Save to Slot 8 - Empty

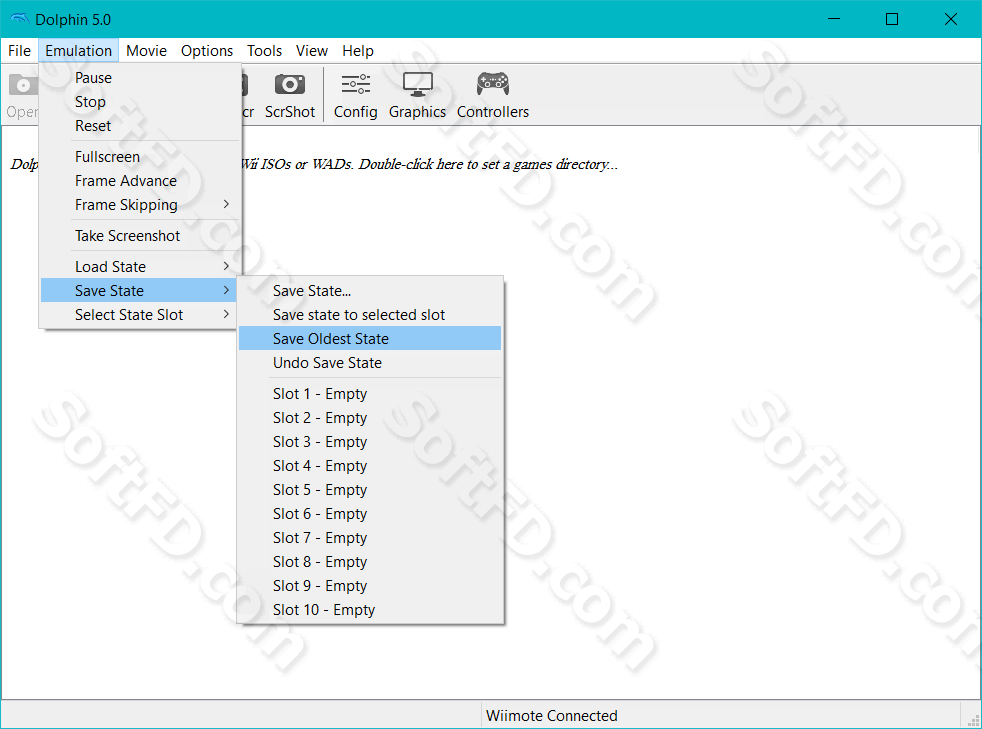pyautogui.click(x=370, y=562)
